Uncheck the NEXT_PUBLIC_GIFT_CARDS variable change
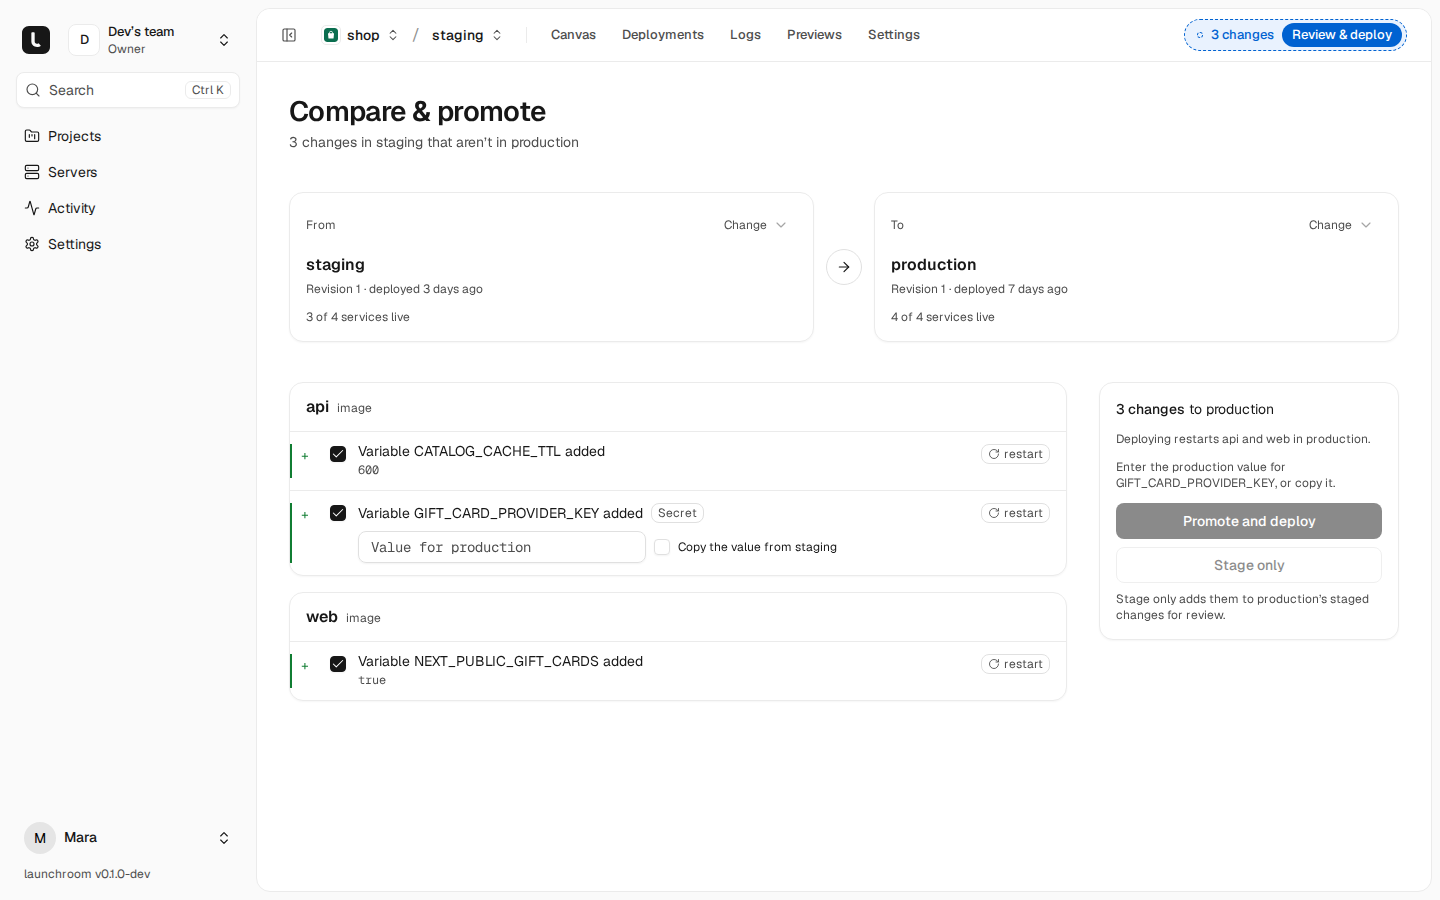This screenshot has height=900, width=1440. click(338, 664)
